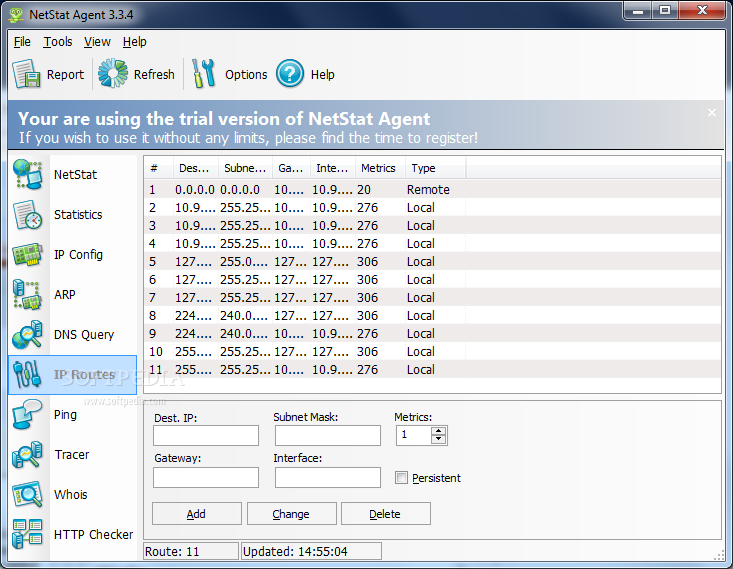
Task: Sort by the Ga... column header
Action: [291, 168]
